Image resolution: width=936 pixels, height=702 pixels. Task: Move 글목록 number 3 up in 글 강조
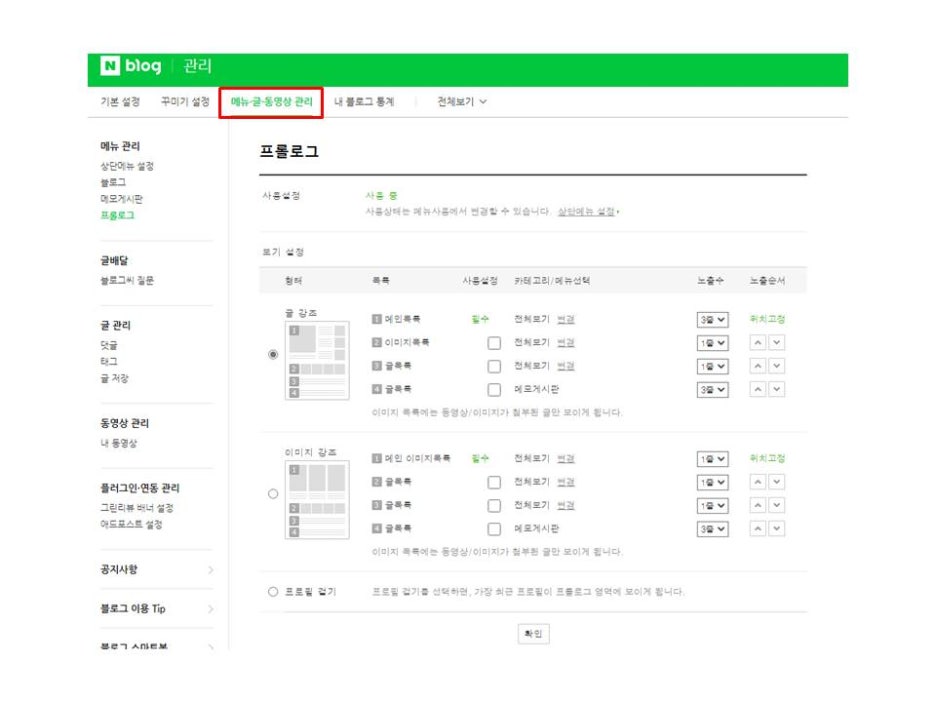click(758, 366)
